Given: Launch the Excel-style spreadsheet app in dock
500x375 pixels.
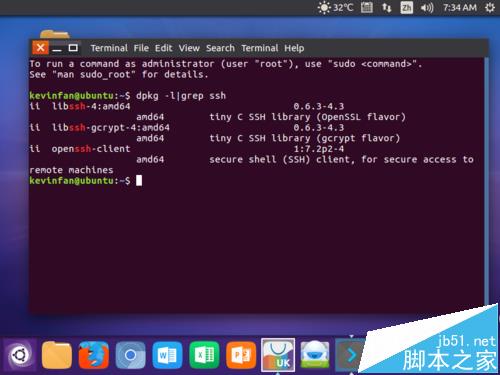Looking at the screenshot, I should click(x=204, y=355).
